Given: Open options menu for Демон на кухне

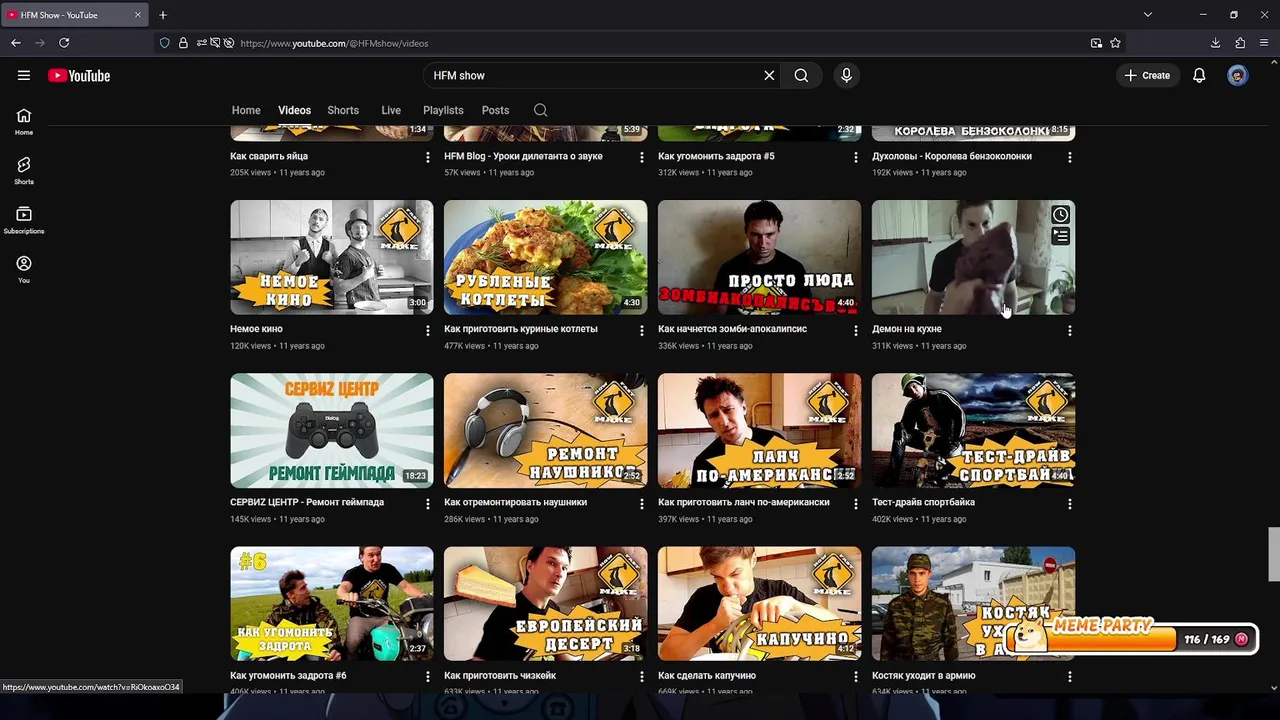Looking at the screenshot, I should coord(1069,330).
